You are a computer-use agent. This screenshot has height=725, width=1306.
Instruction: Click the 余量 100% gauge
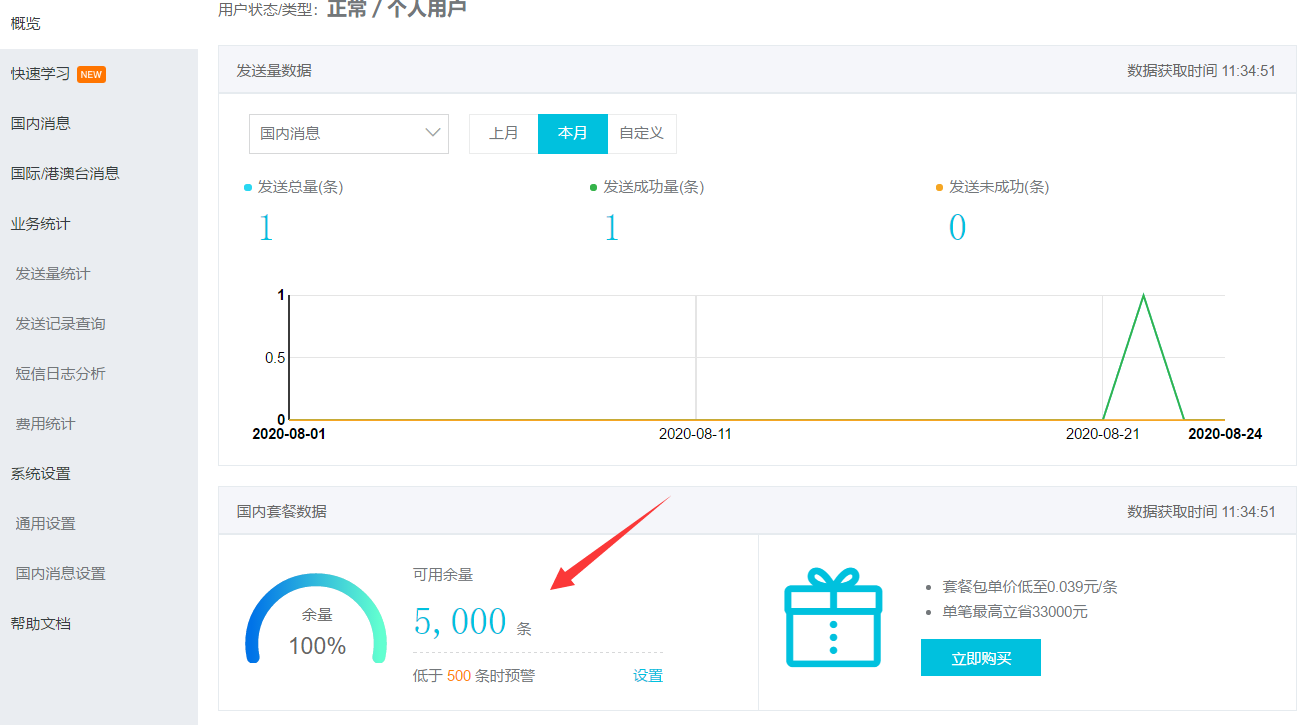(316, 617)
